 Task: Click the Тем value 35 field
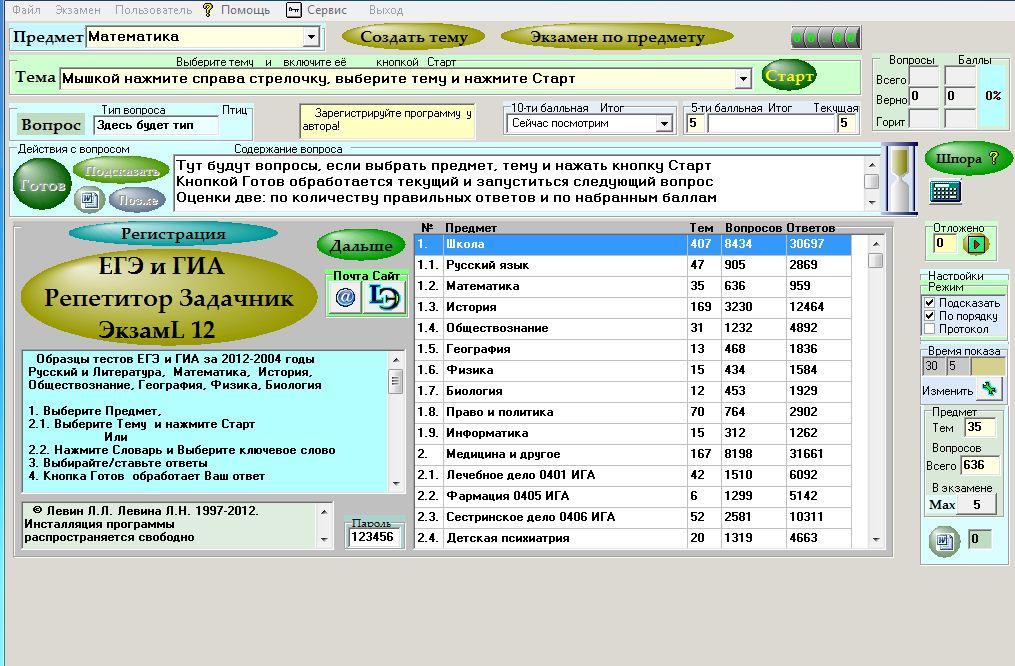coord(979,427)
